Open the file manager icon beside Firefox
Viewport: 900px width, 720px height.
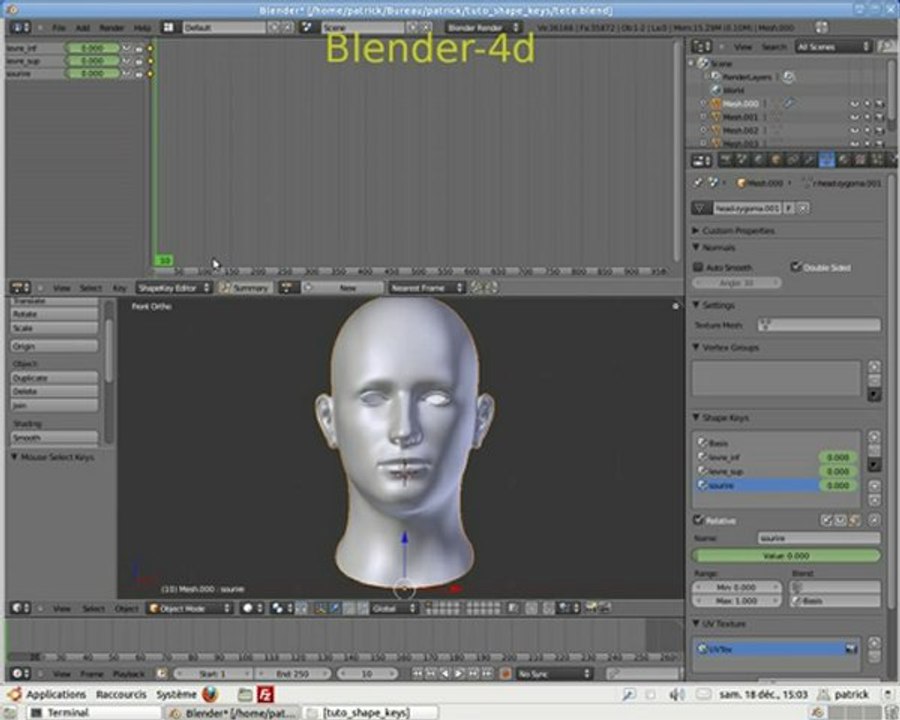(x=245, y=694)
